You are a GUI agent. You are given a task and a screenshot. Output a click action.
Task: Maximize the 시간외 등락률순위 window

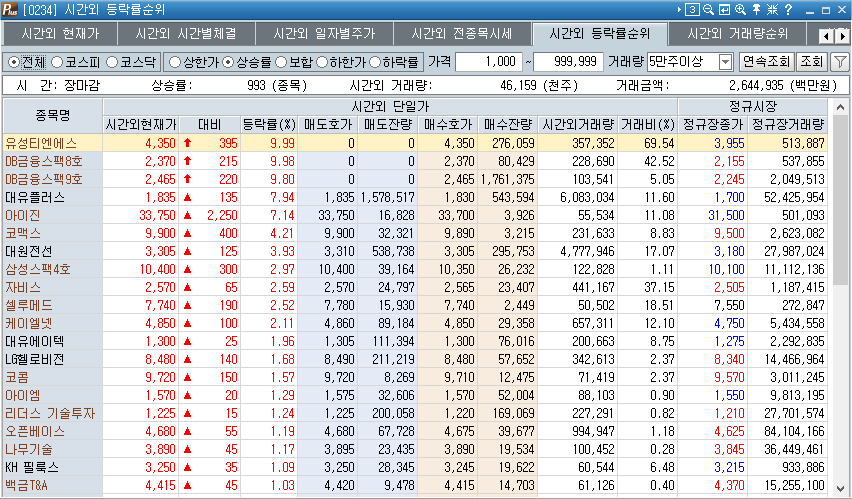[826, 10]
